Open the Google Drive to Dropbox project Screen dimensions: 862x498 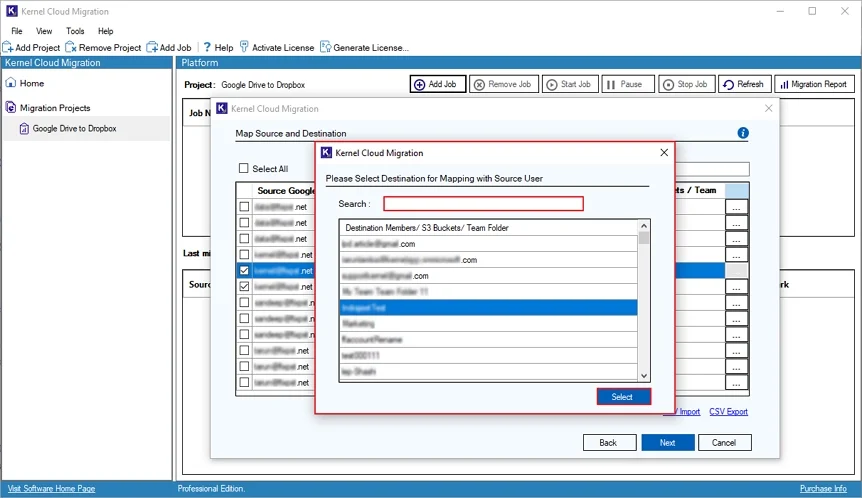74,129
